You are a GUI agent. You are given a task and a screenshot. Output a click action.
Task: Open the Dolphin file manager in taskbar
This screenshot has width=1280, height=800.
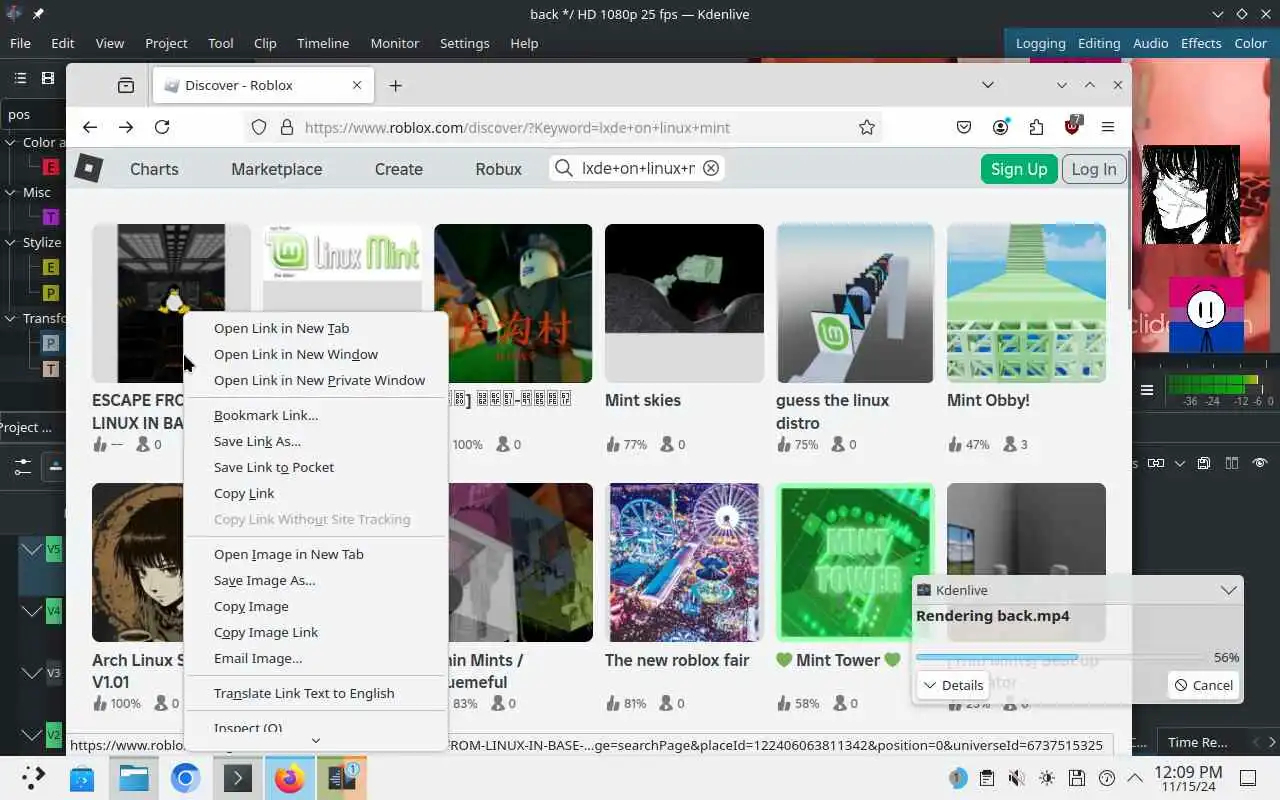point(134,778)
